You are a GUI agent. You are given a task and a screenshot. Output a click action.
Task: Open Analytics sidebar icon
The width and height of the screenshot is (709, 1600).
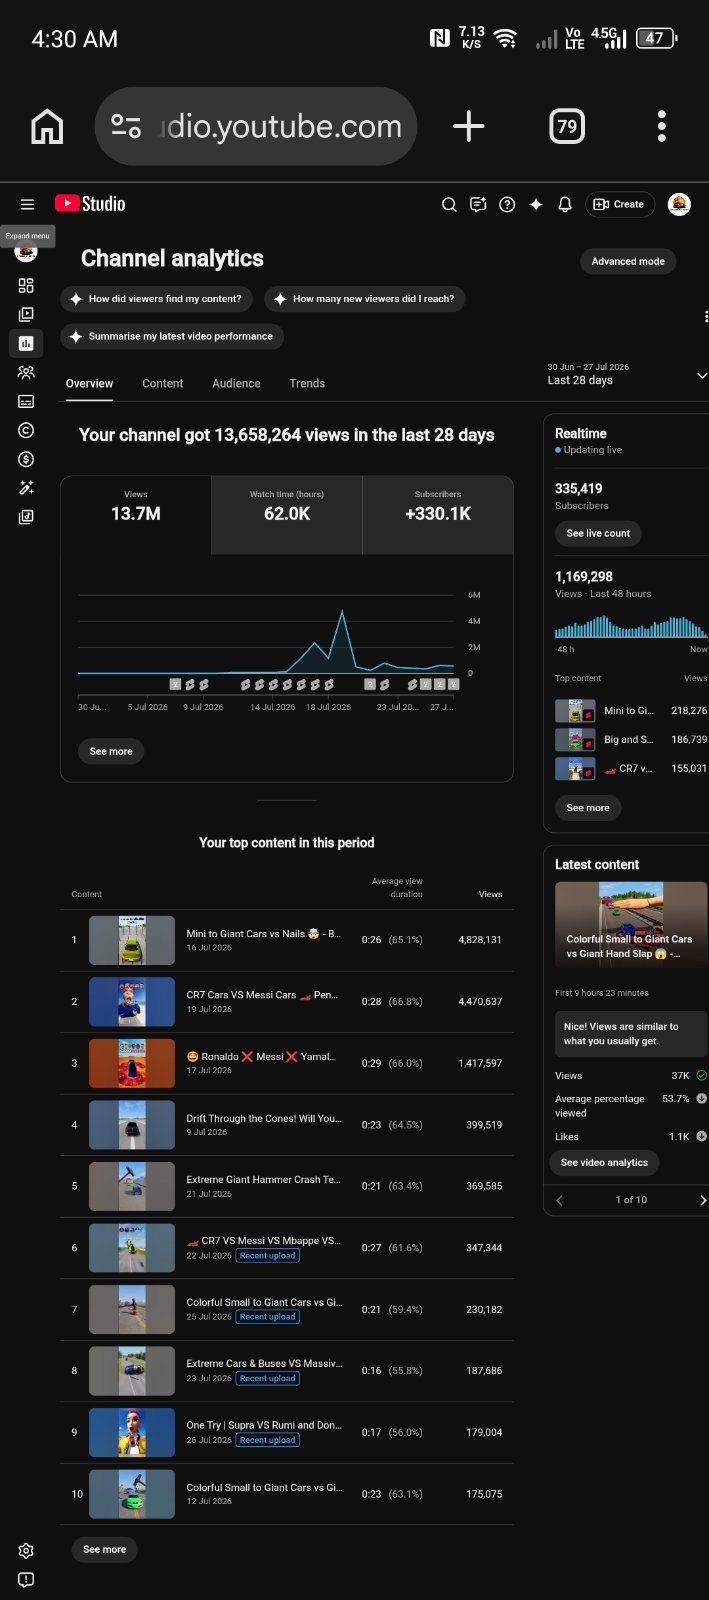click(x=26, y=343)
